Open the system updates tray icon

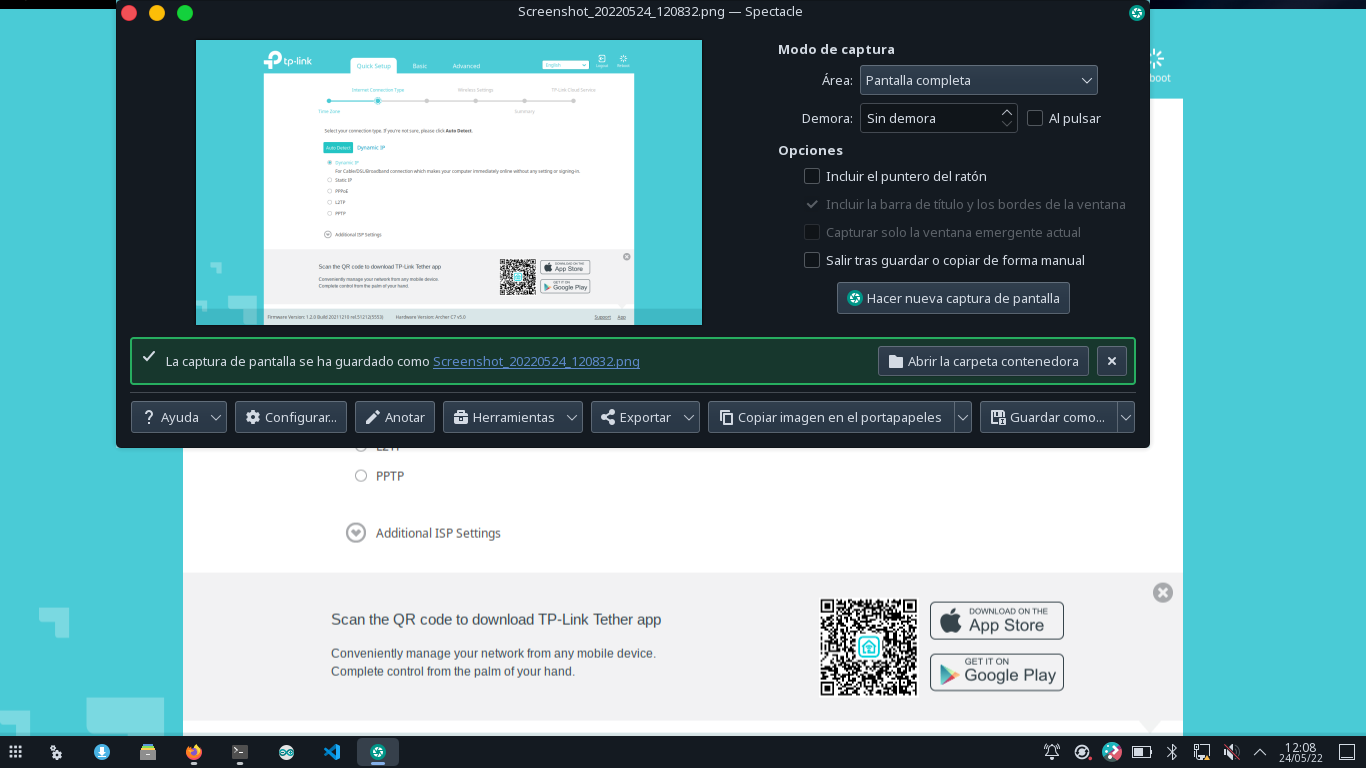point(1082,752)
